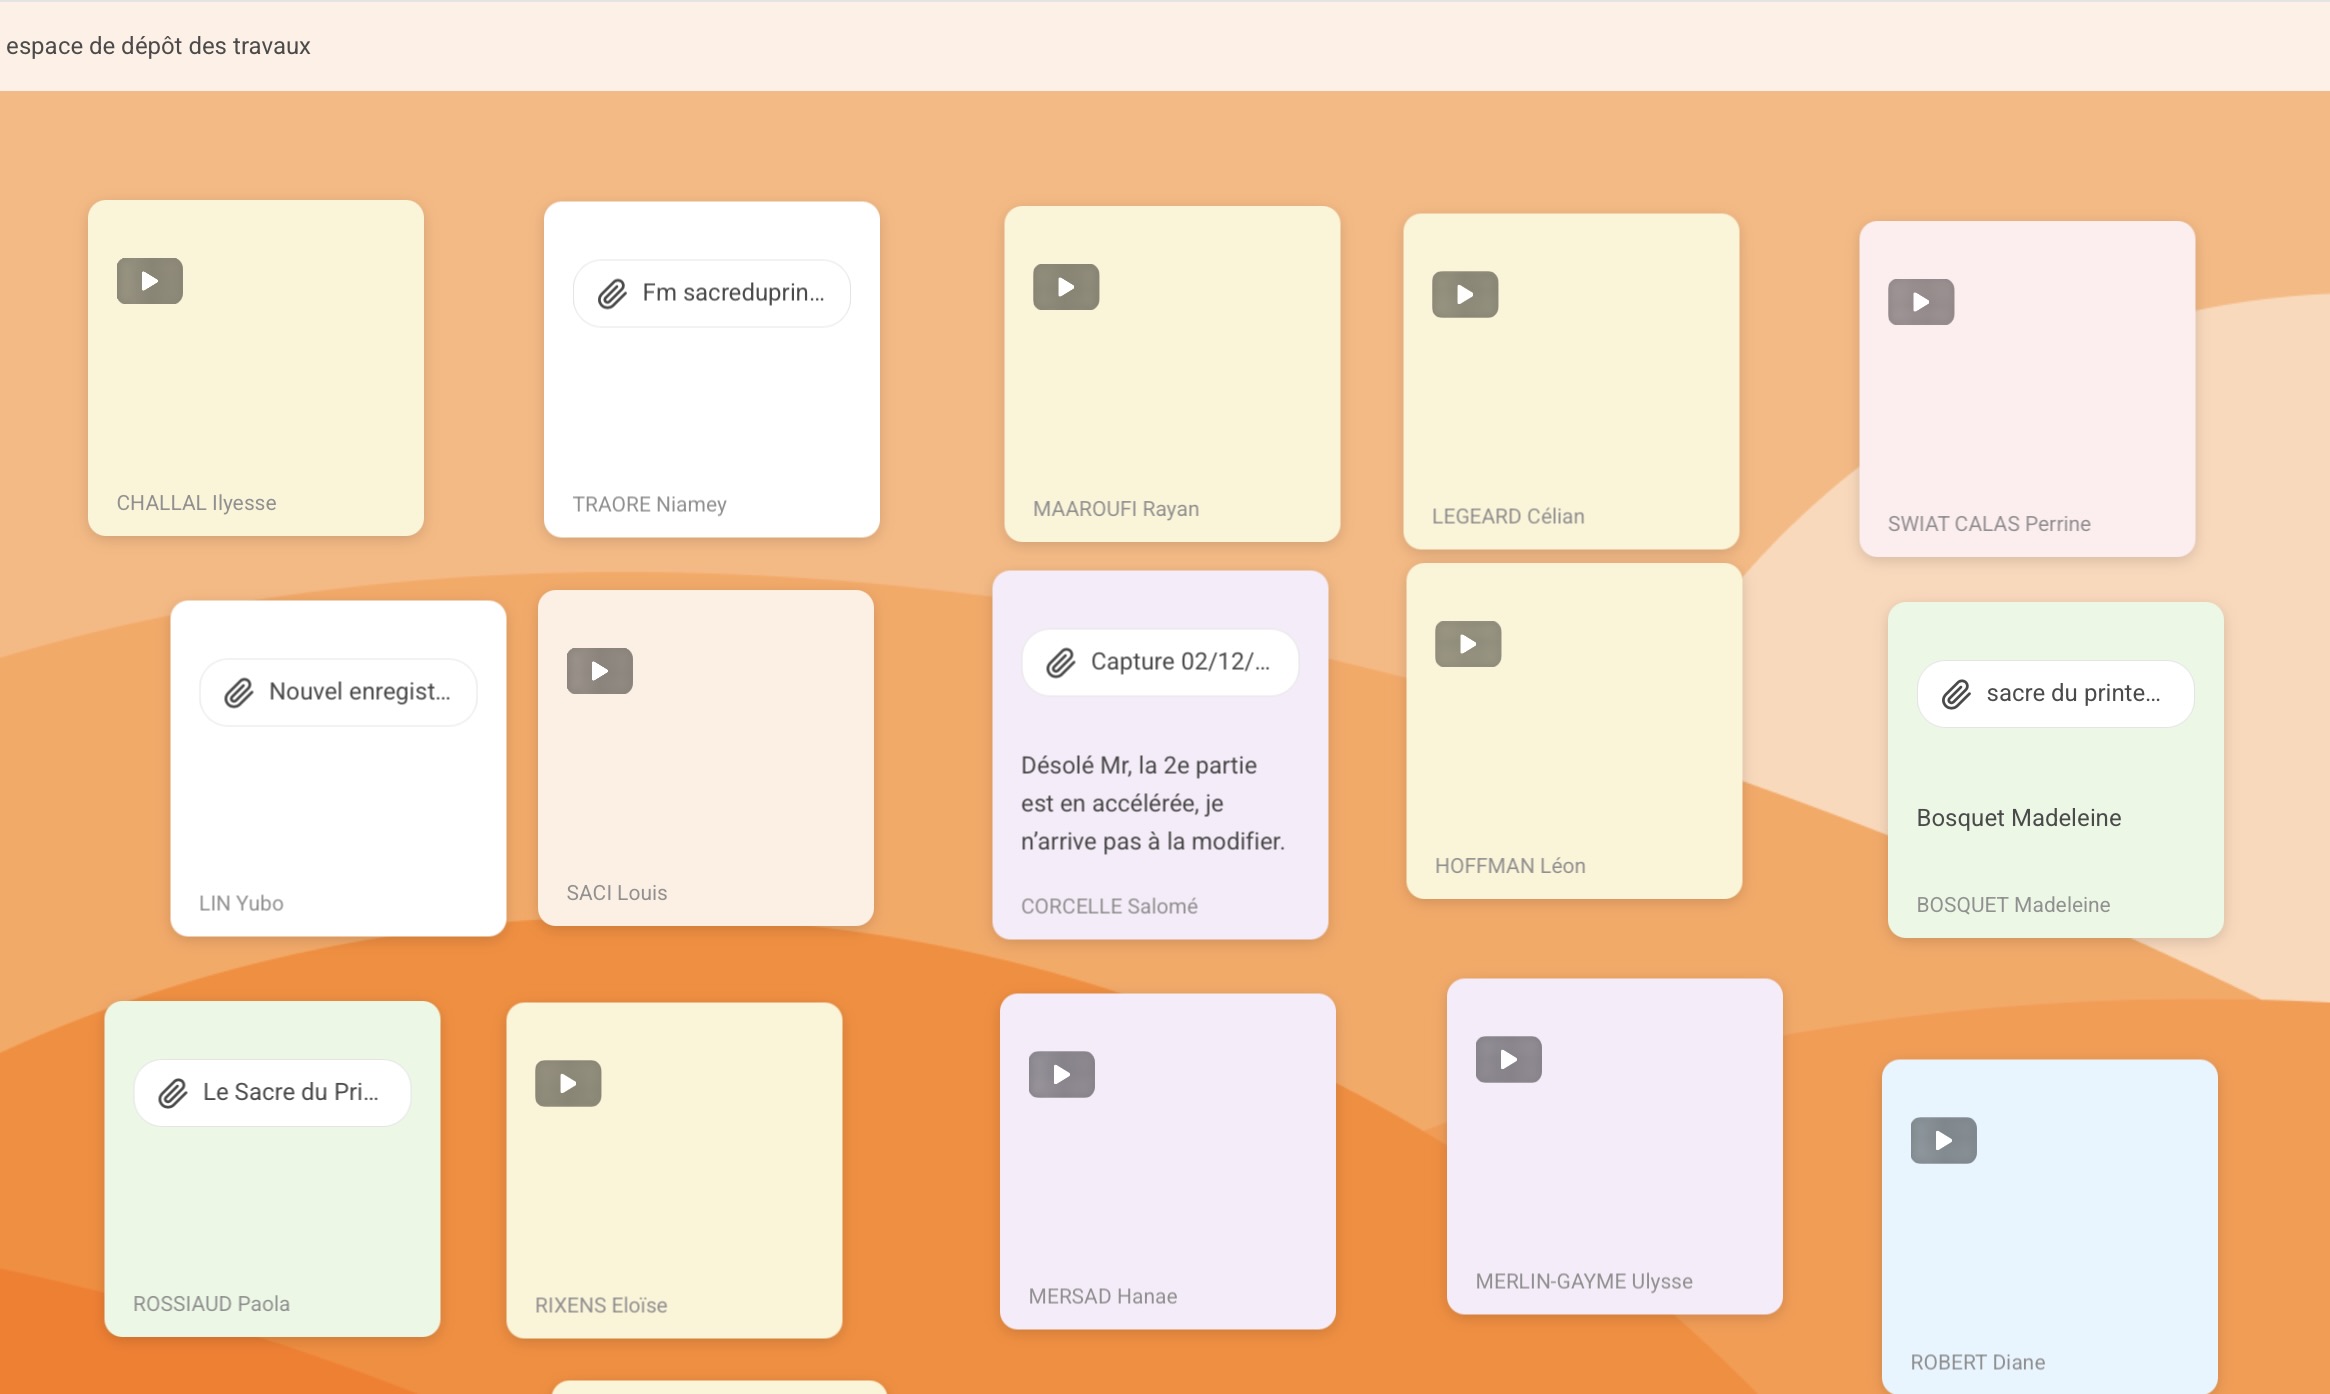Play ROBERT Diane's video
Image resolution: width=2330 pixels, height=1394 pixels.
coord(1944,1141)
